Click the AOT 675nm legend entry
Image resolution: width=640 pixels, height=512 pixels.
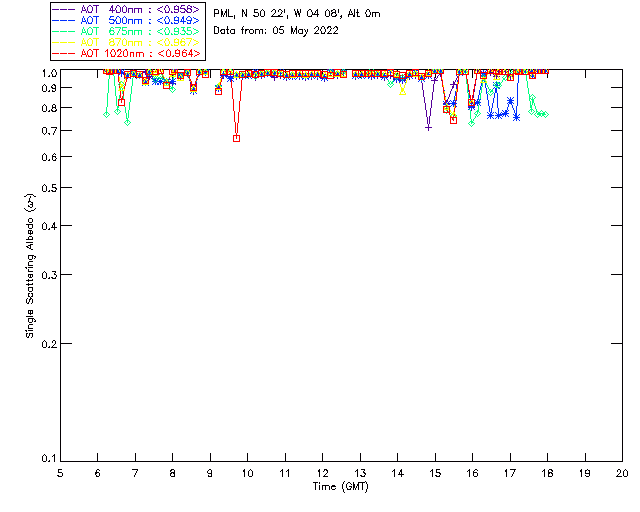[126, 31]
